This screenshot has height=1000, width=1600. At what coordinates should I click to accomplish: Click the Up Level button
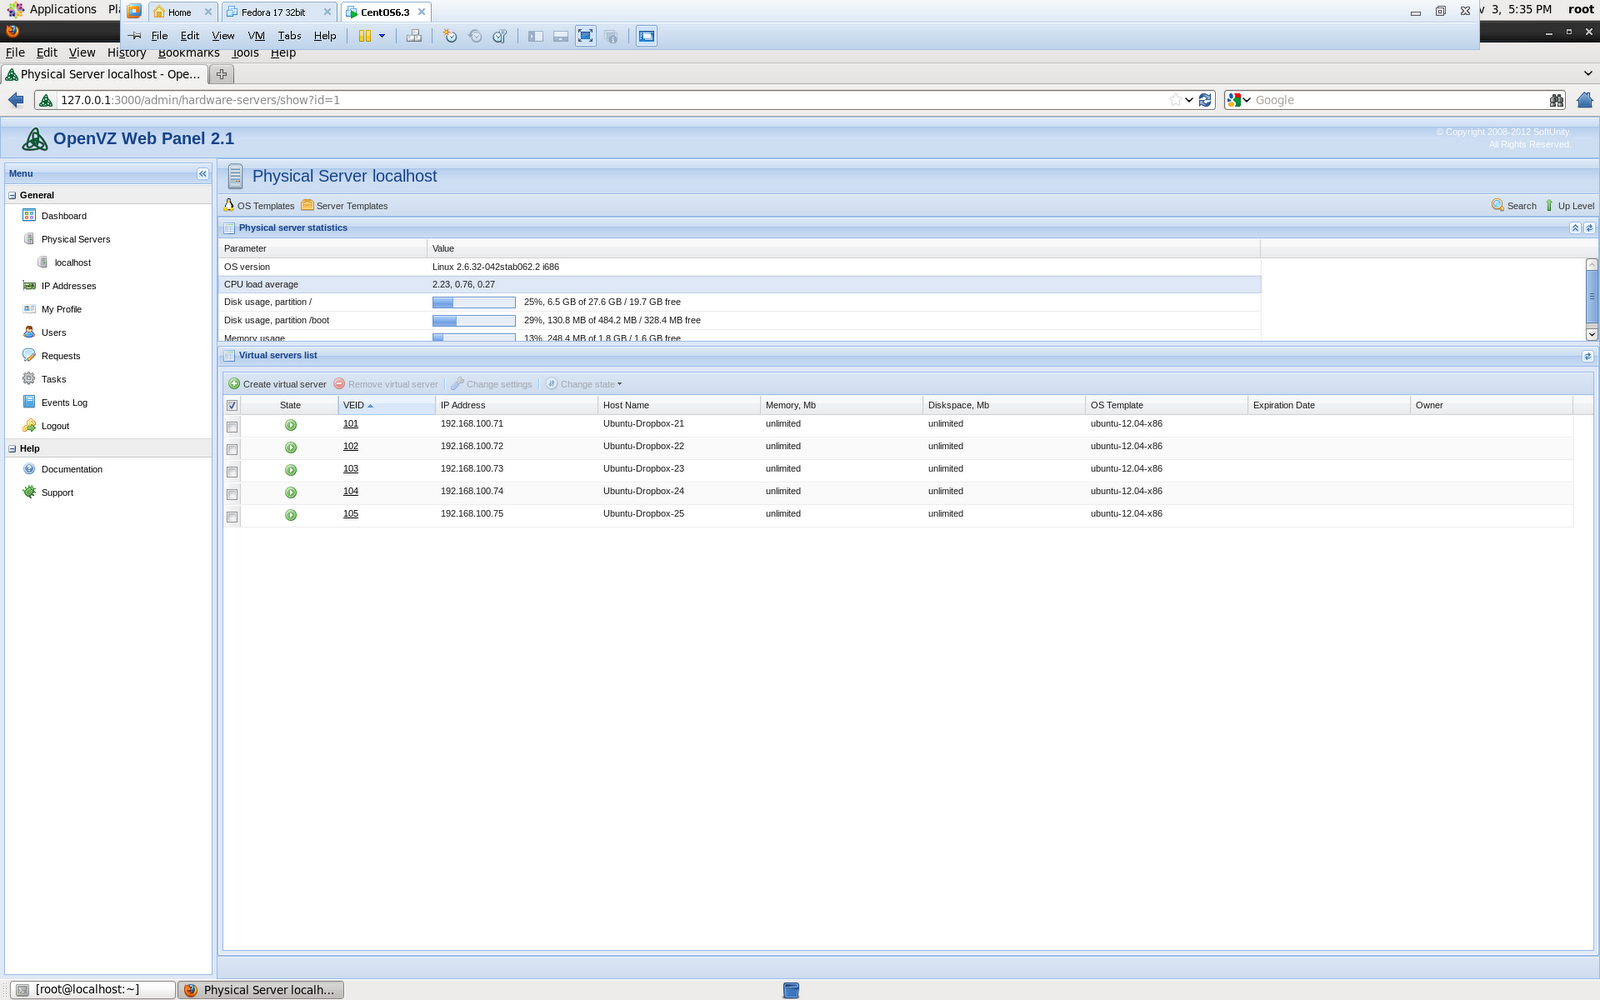click(1569, 206)
